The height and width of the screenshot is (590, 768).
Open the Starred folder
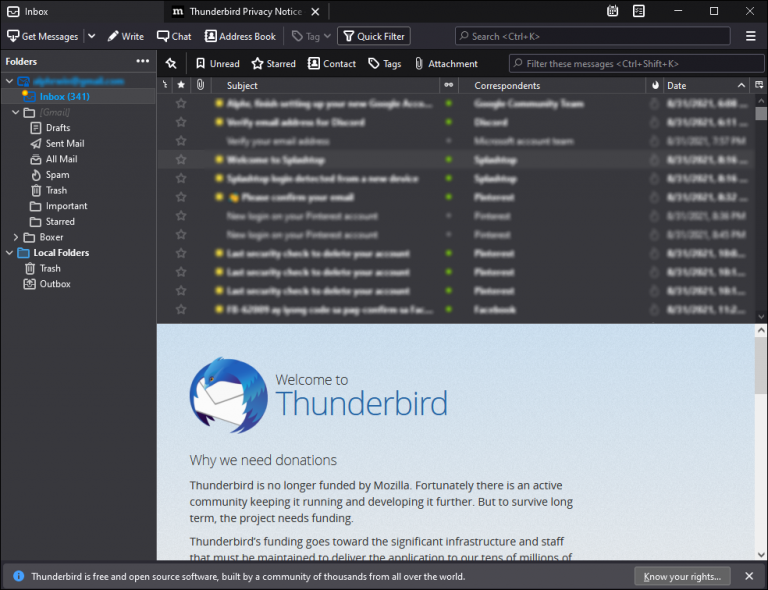pyautogui.click(x=60, y=222)
